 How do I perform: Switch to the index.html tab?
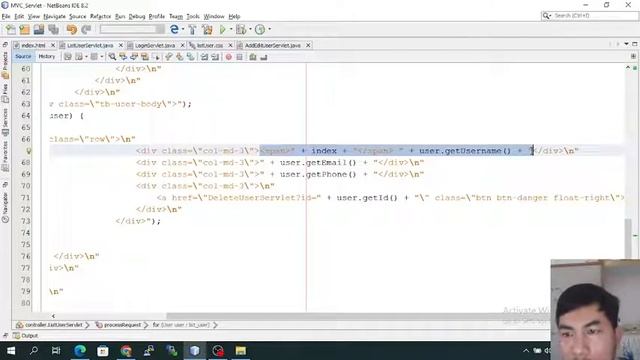pyautogui.click(x=33, y=45)
